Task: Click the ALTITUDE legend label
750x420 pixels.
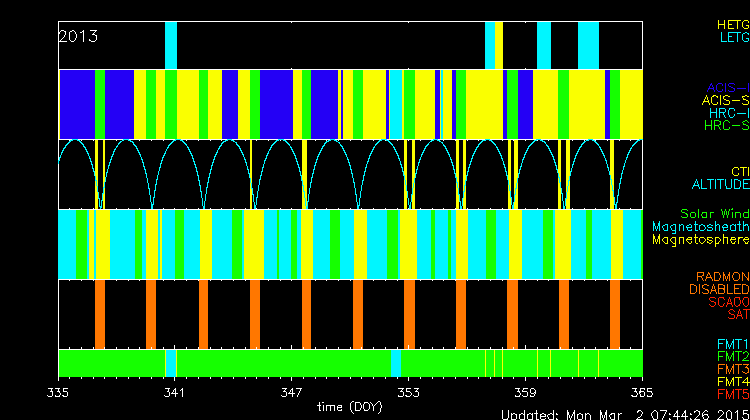Action: coord(720,185)
